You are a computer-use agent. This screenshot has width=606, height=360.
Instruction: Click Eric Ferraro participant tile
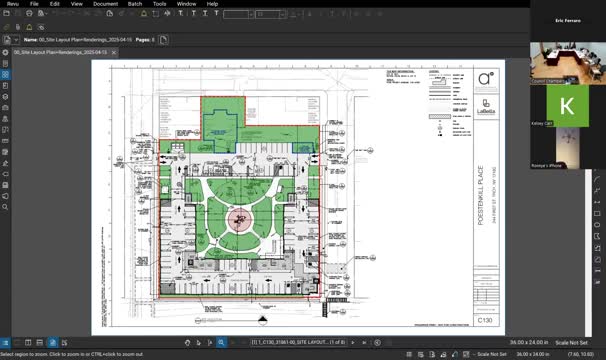tap(568, 20)
